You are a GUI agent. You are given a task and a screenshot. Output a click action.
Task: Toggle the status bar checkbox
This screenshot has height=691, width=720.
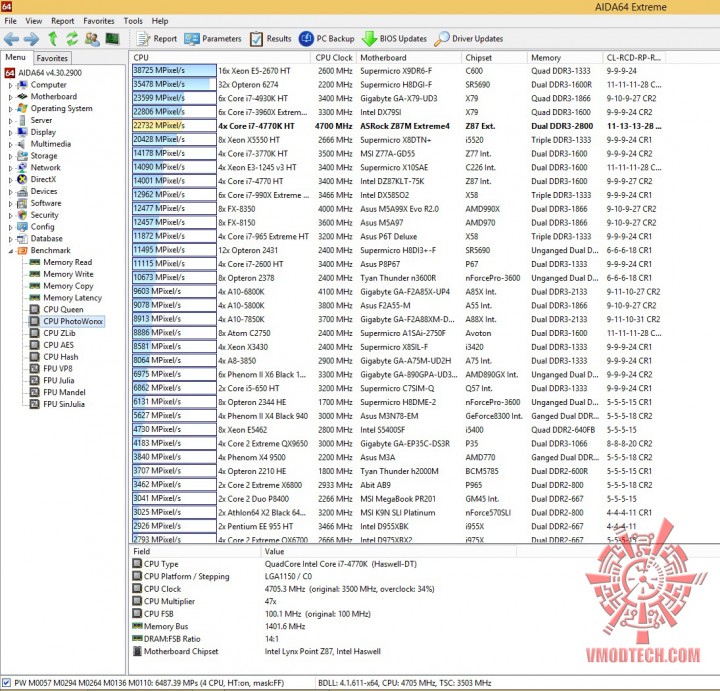(x=6, y=683)
